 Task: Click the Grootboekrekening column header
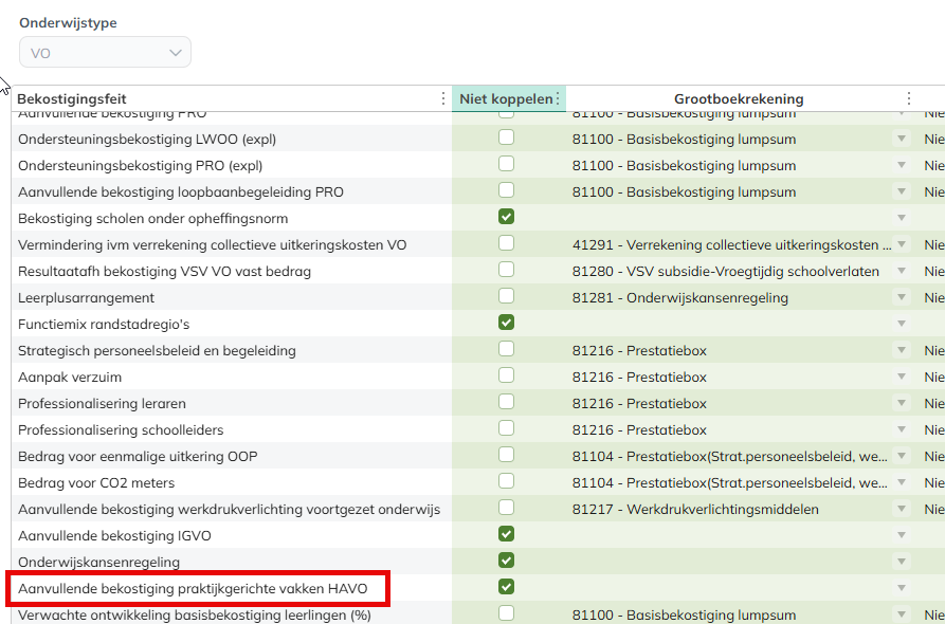(738, 99)
